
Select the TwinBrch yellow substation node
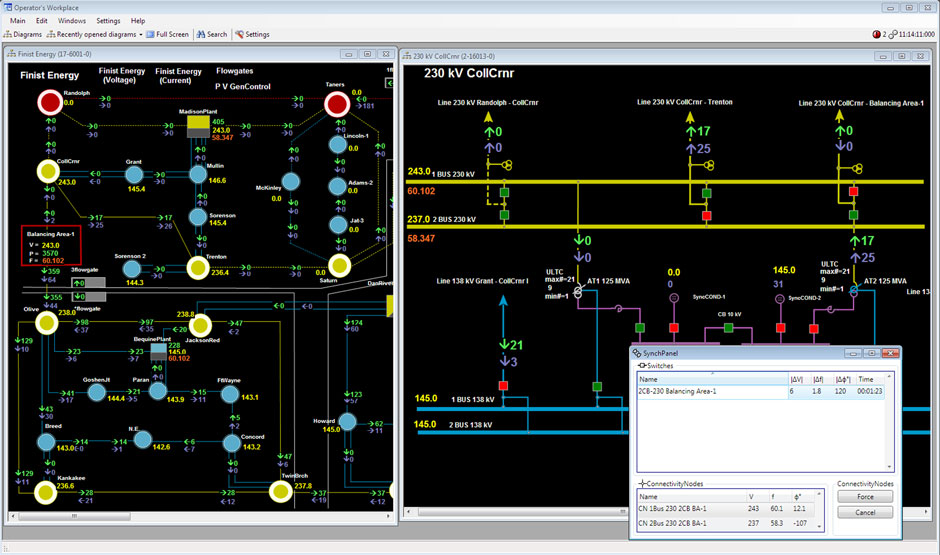click(x=280, y=491)
